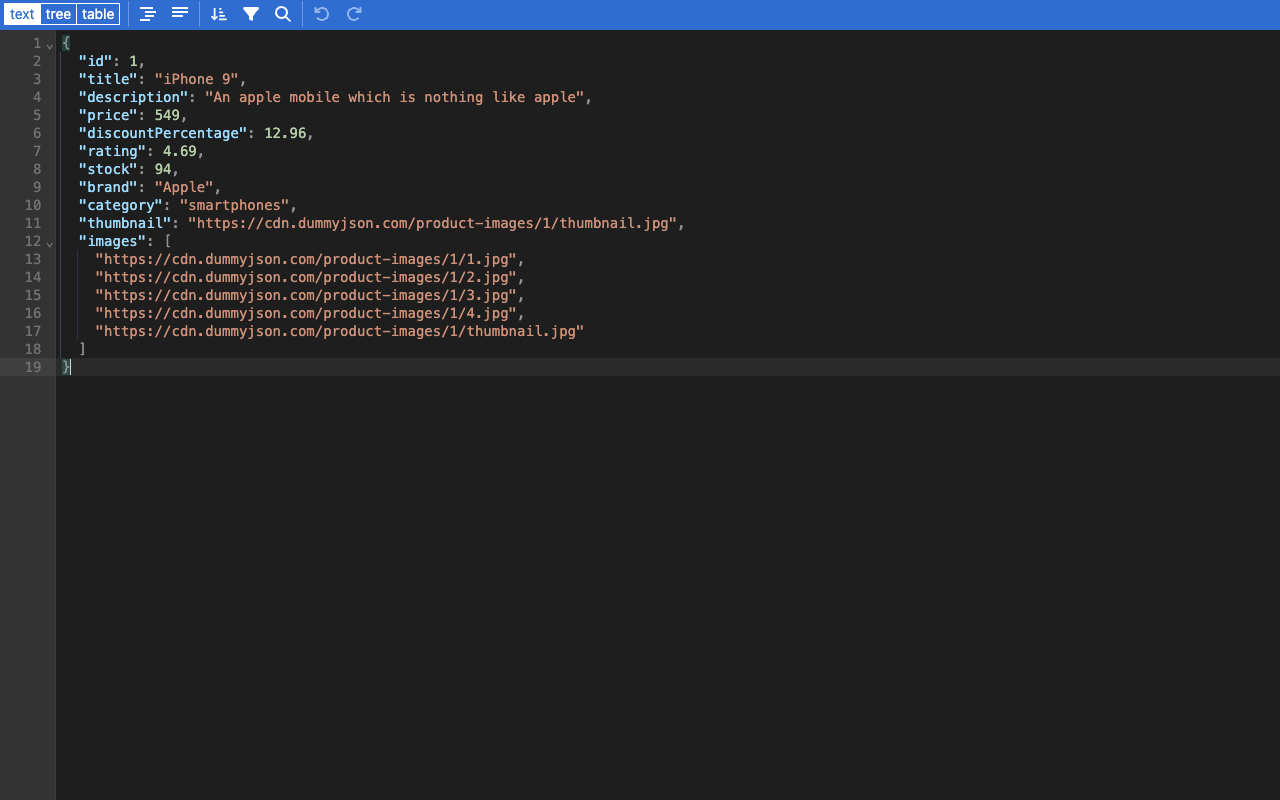Image resolution: width=1280 pixels, height=800 pixels.
Task: Select the "images" key
Action: point(113,241)
